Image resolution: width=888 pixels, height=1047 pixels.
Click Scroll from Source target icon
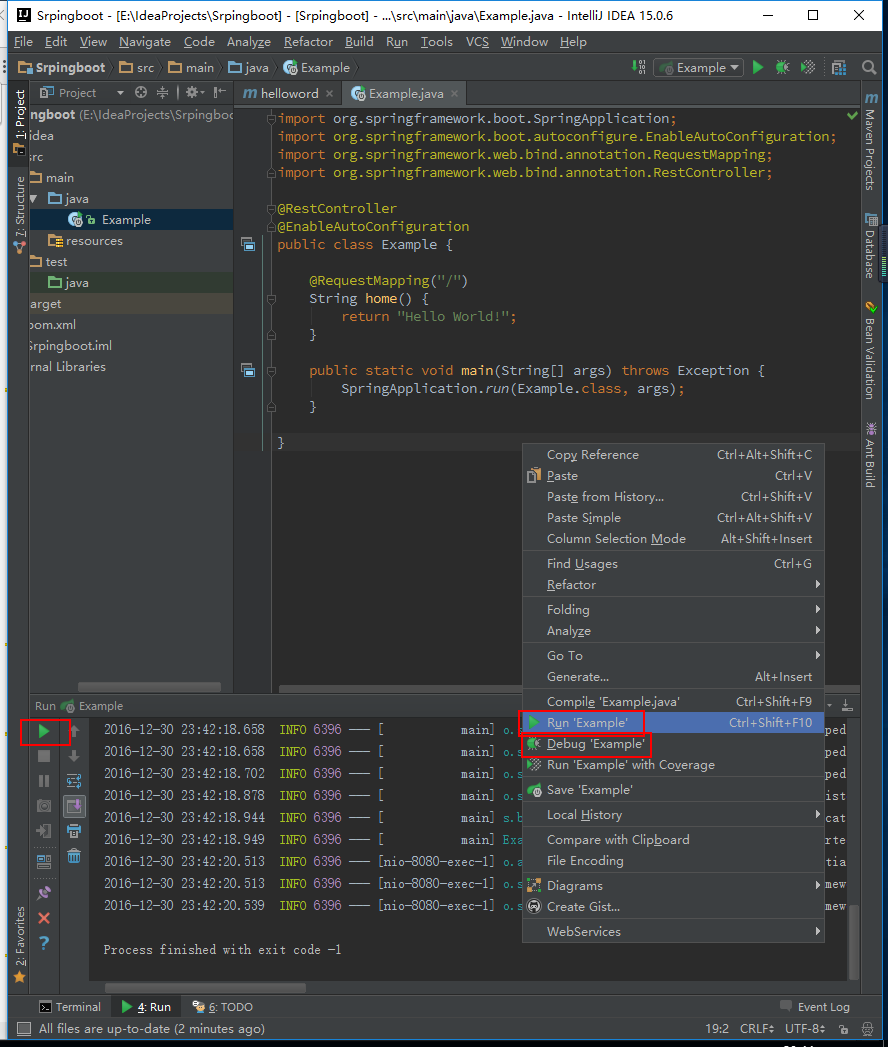tap(141, 92)
